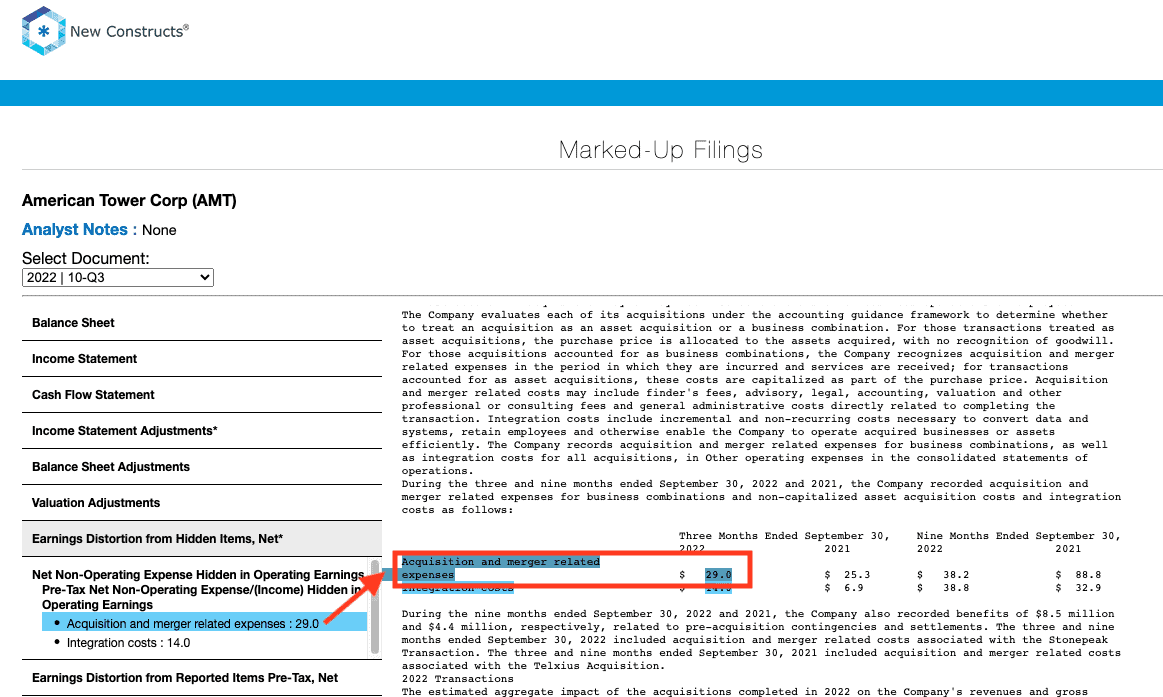Expand the Income Statement Adjustments section
The width and height of the screenshot is (1163, 697).
202,431
